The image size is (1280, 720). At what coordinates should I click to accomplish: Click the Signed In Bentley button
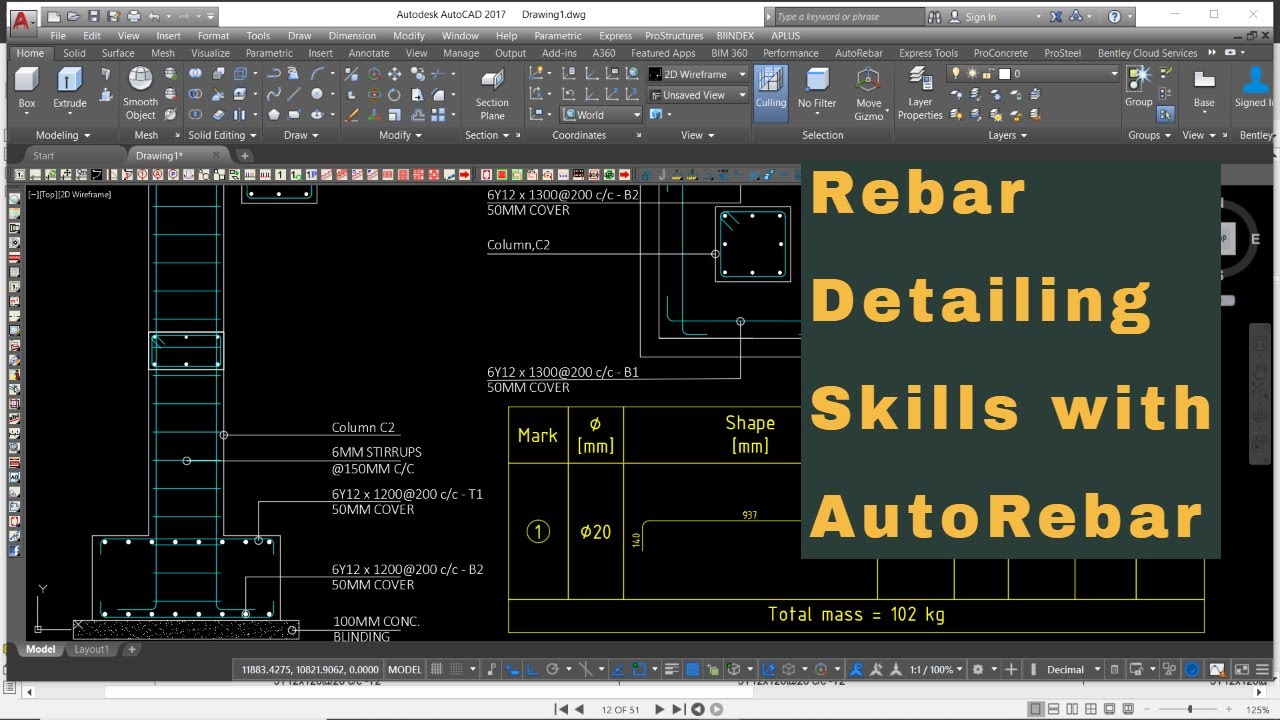[1254, 88]
